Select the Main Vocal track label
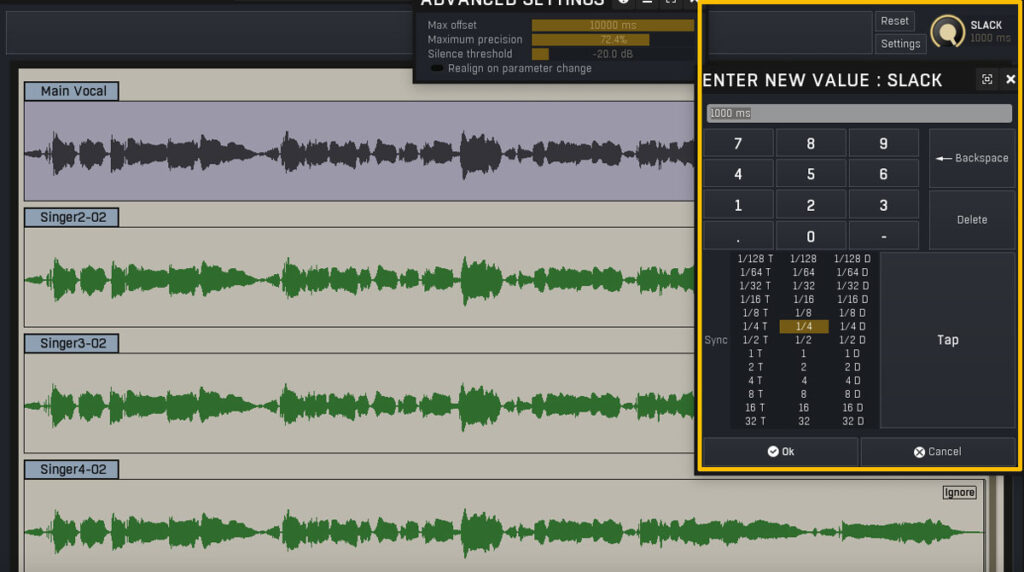Viewport: 1024px width, 572px height. pyautogui.click(x=72, y=92)
